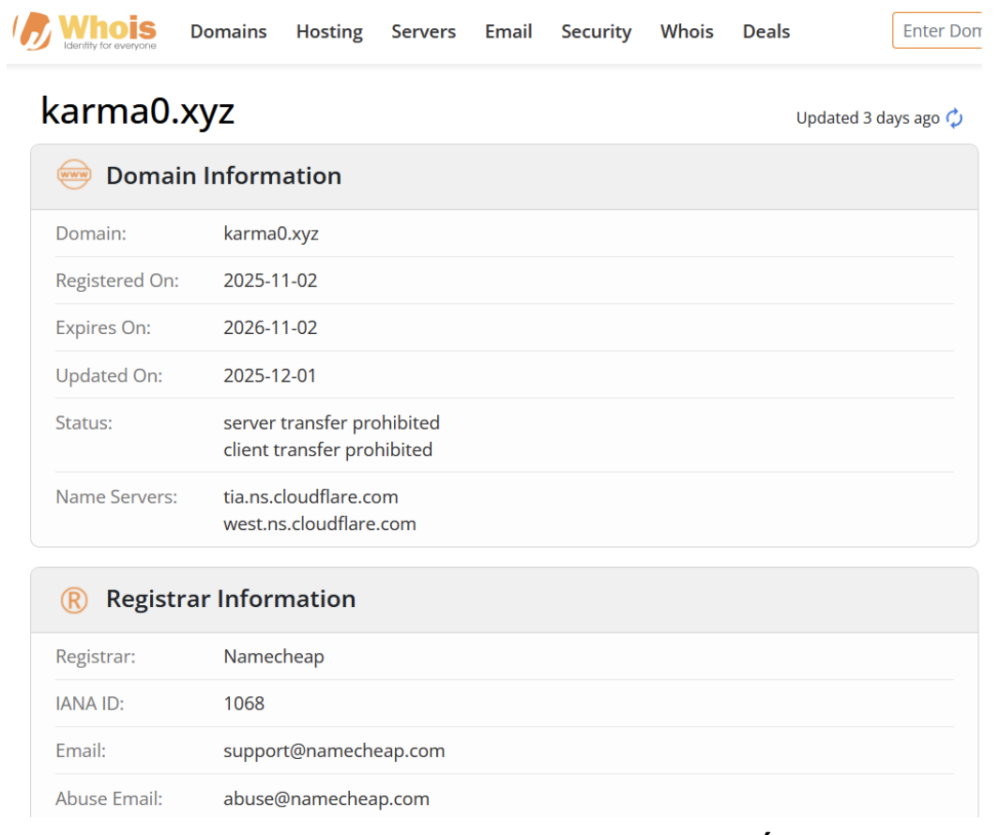Click the abuse@namecheap.com abuse email
The image size is (1000, 835).
point(326,798)
